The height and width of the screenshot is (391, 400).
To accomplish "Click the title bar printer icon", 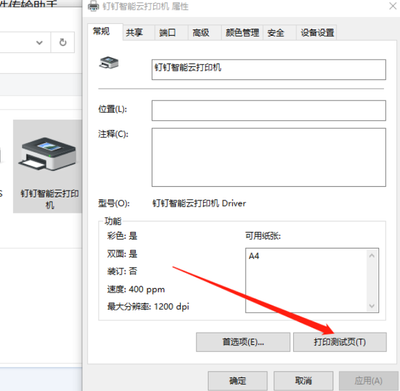I will click(x=94, y=6).
